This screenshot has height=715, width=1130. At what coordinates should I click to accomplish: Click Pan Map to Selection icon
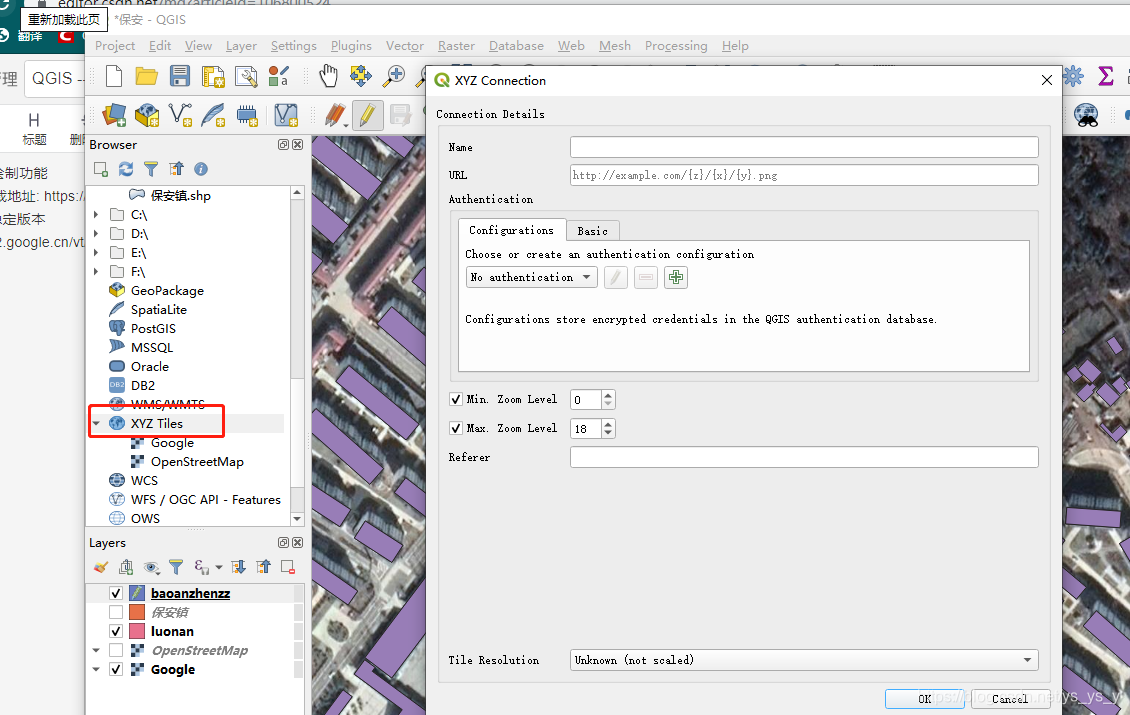[x=361, y=76]
